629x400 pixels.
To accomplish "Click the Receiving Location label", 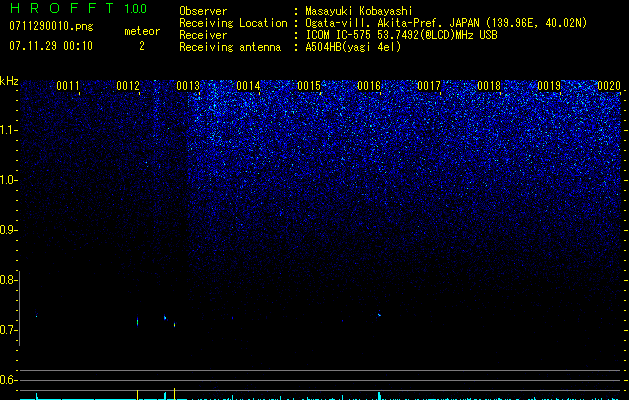I will click(x=233, y=23).
